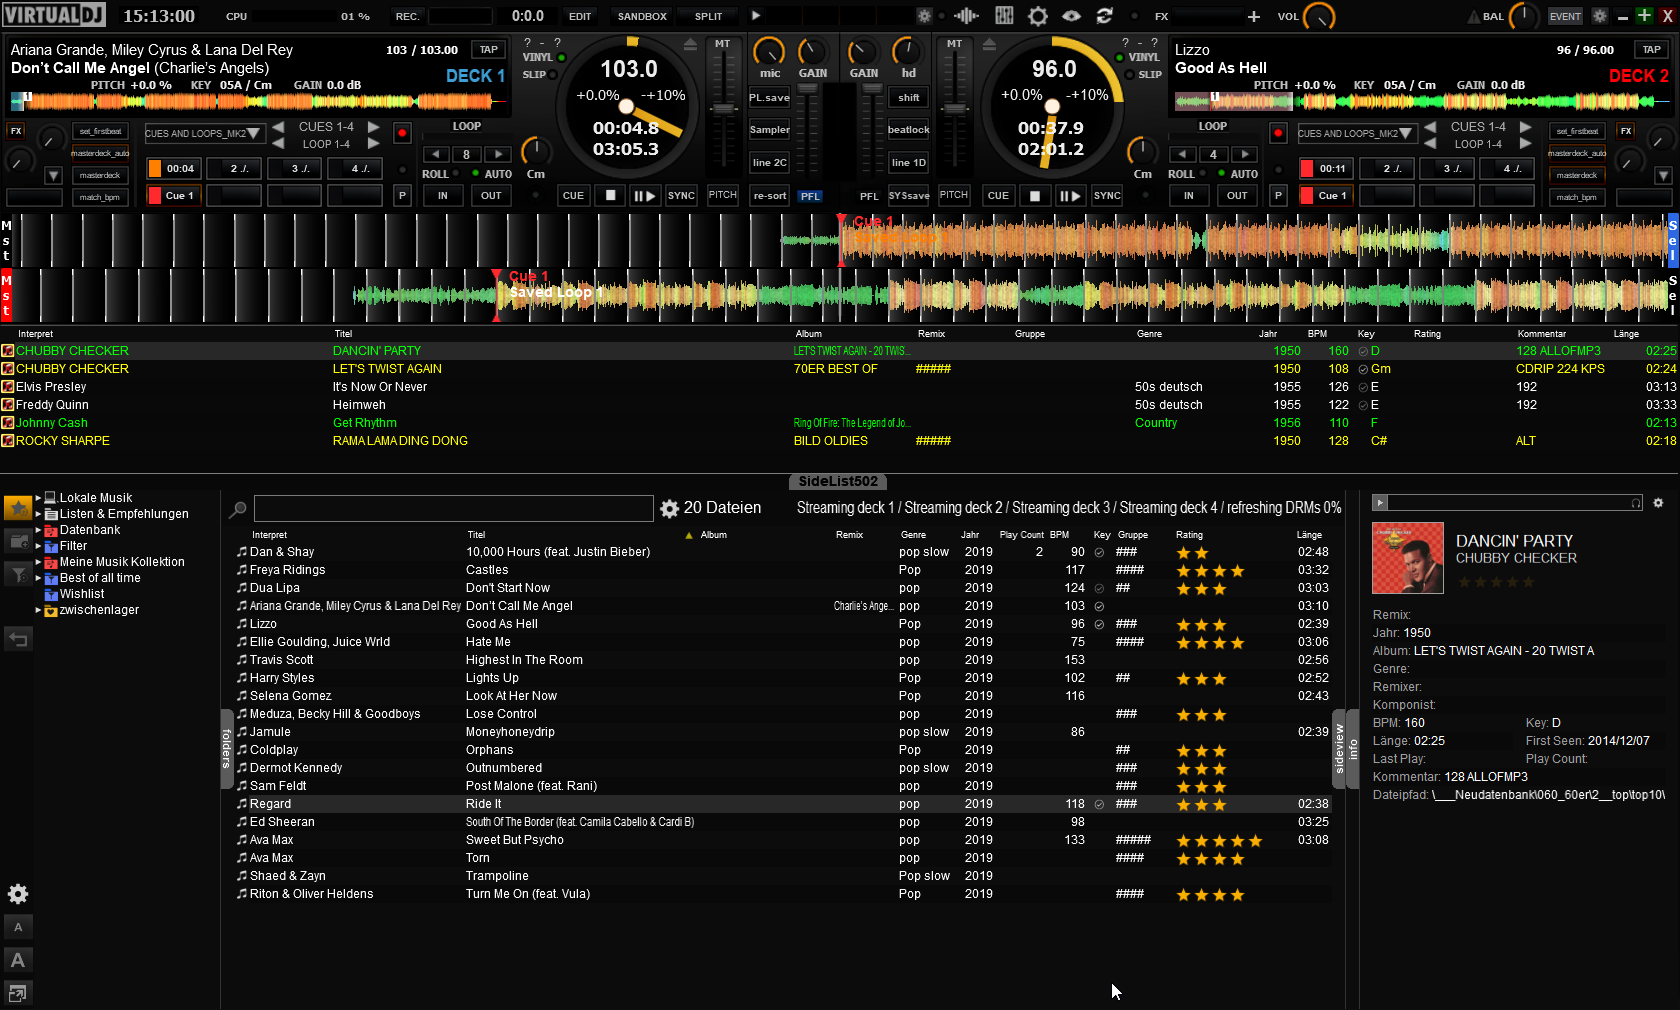The width and height of the screenshot is (1680, 1010).
Task: Click the waveform display icon in top bar
Action: pyautogui.click(x=966, y=16)
